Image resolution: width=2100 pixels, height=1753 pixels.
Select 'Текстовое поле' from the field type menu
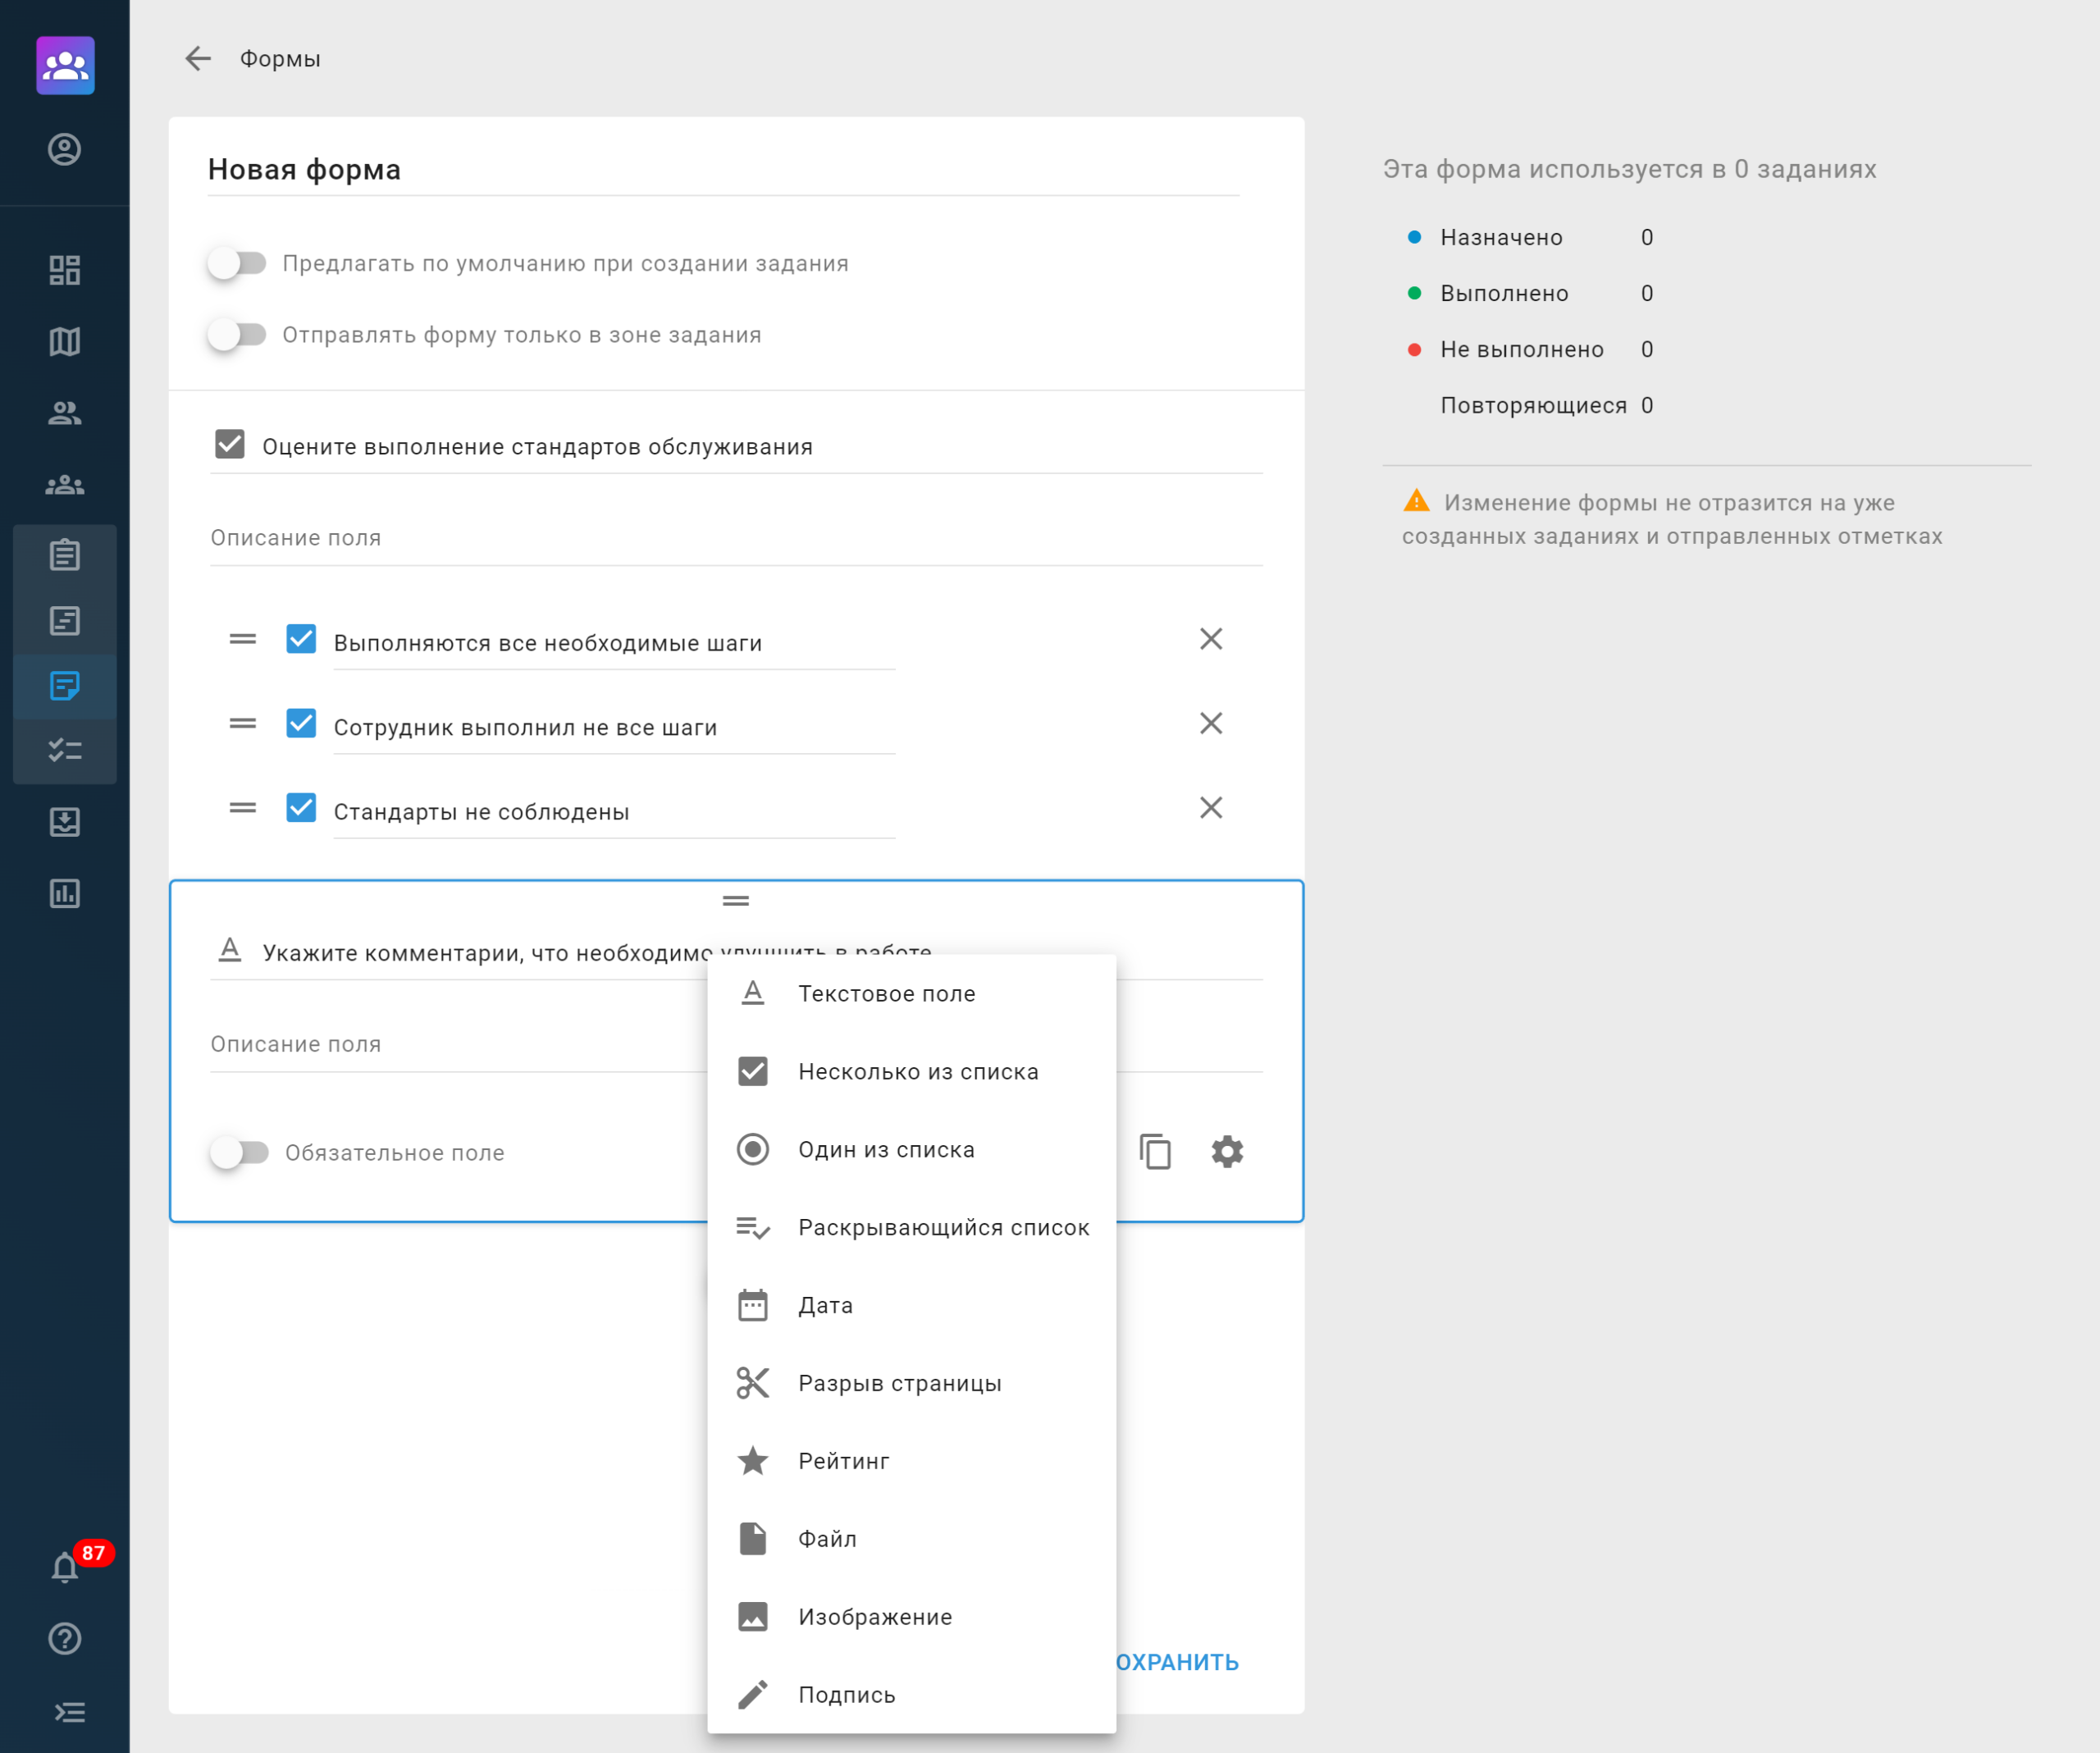coord(912,993)
